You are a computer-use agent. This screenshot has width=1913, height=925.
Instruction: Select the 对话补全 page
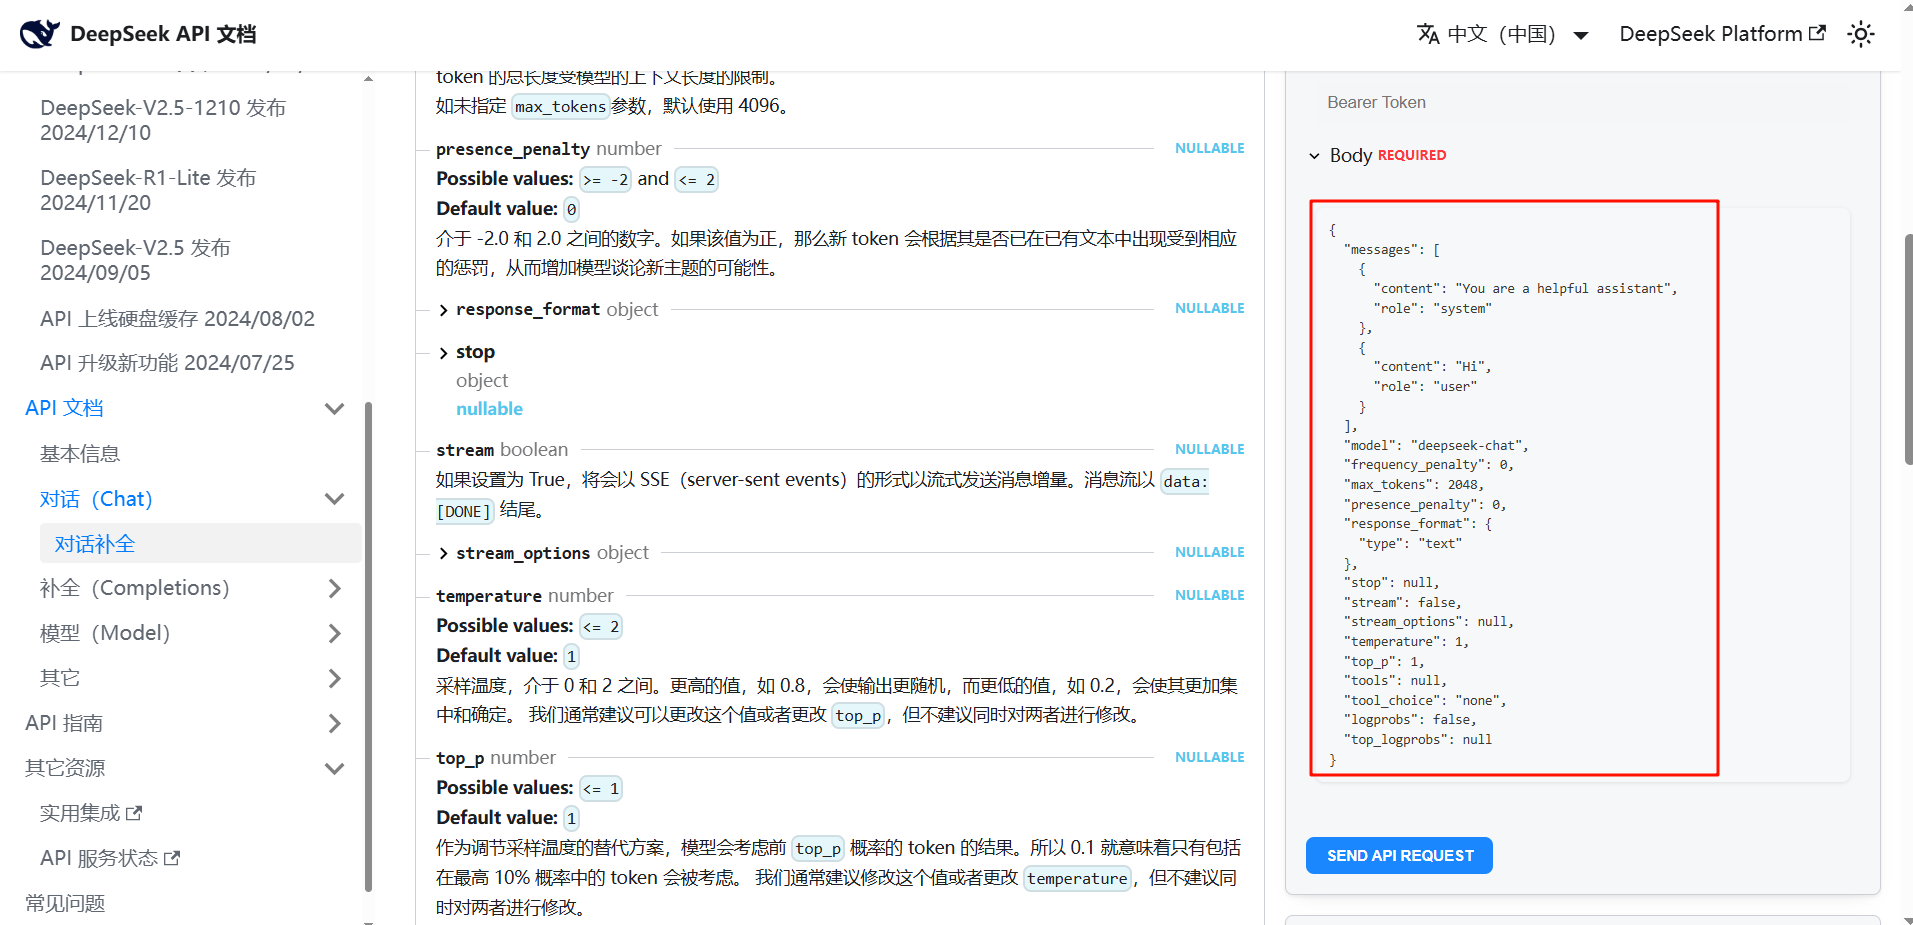pos(200,543)
